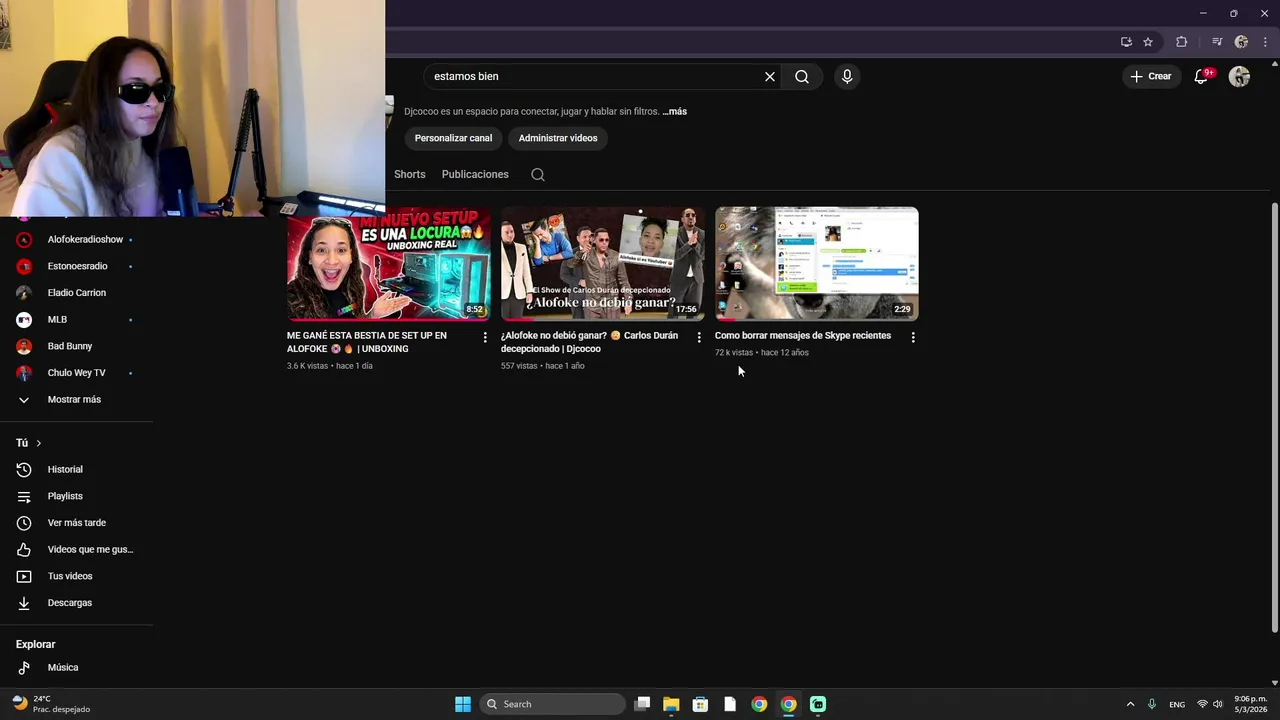Expand the Tú section chevron

pyautogui.click(x=39, y=443)
